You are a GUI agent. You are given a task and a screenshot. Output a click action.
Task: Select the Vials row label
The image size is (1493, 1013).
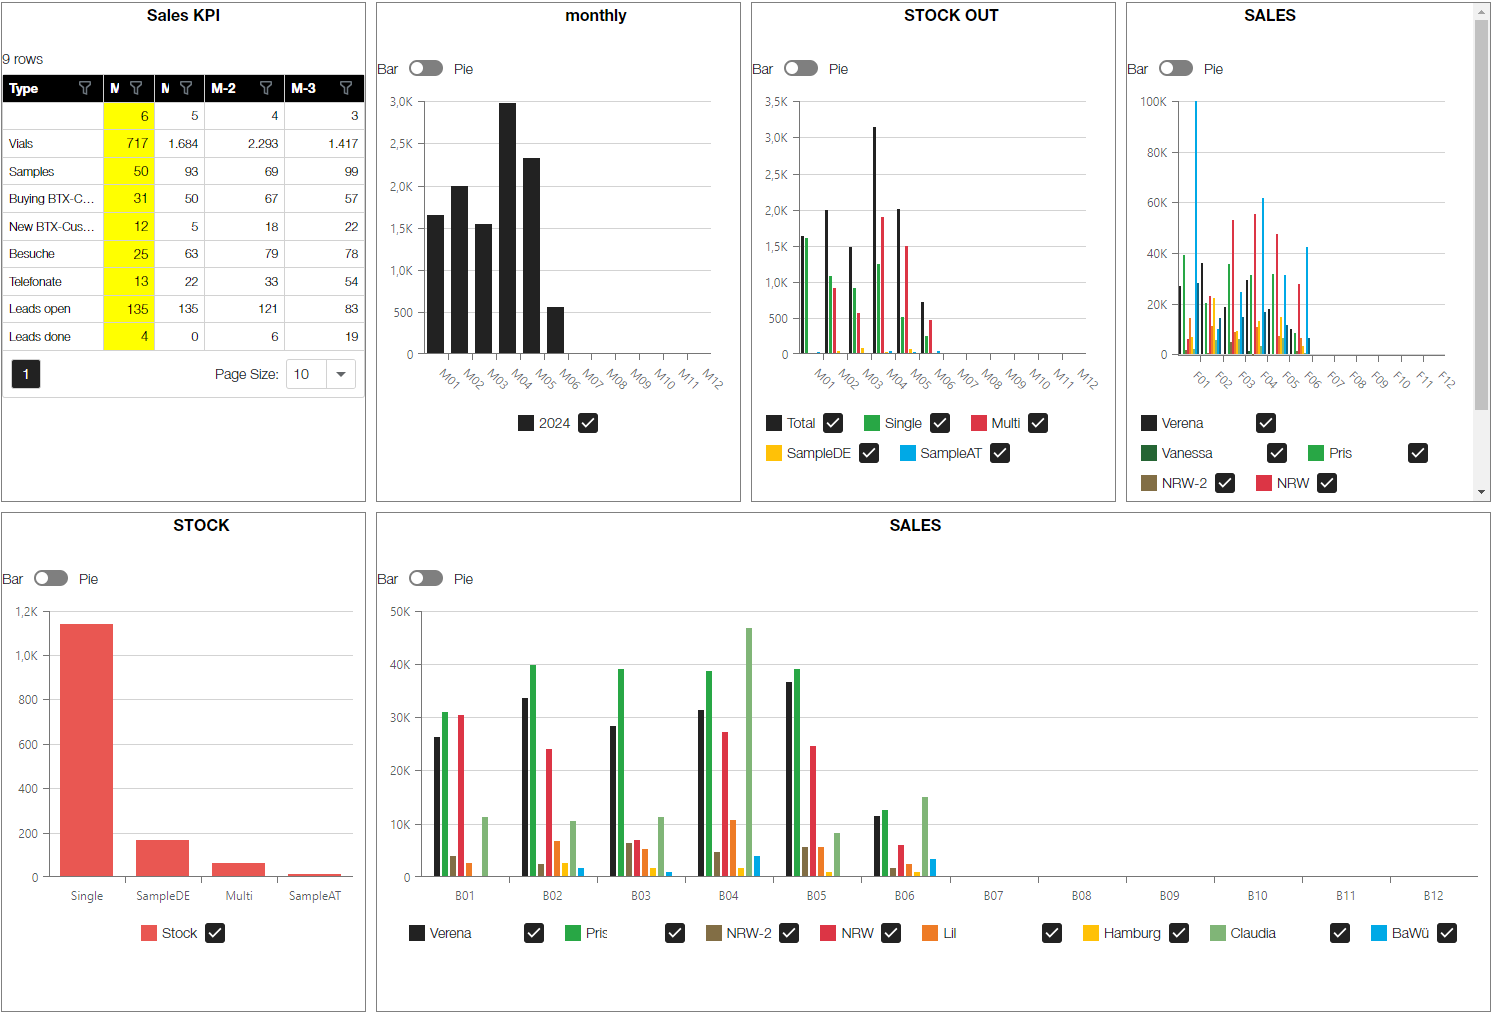click(21, 144)
